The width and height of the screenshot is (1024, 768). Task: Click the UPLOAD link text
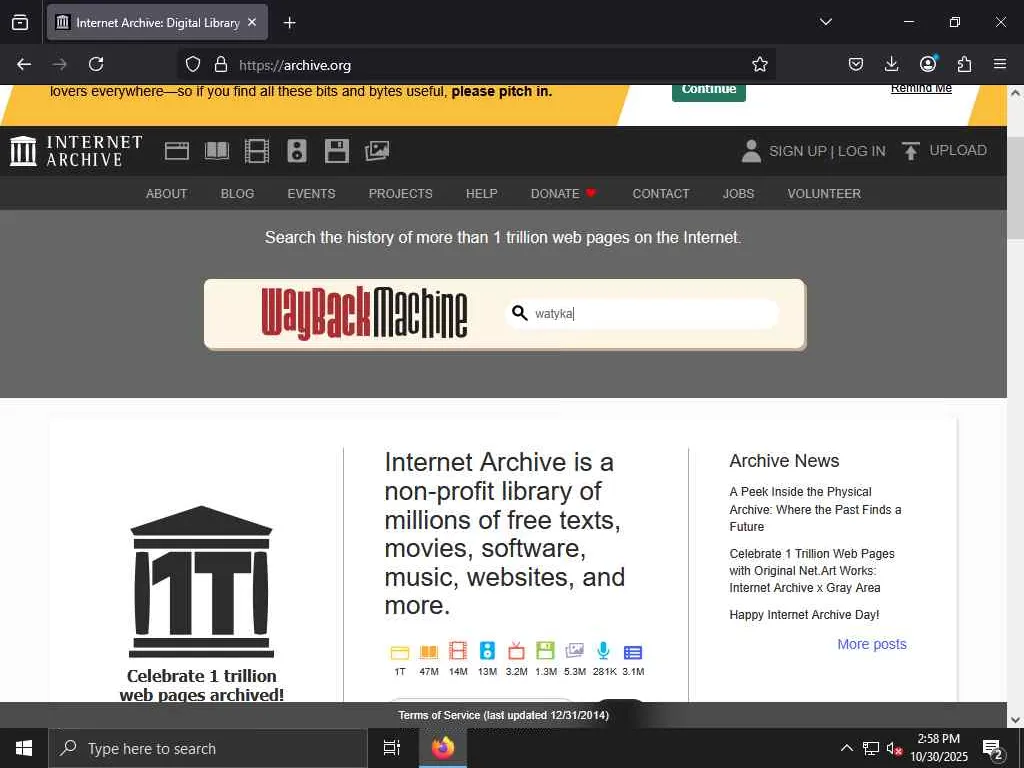pos(957,150)
